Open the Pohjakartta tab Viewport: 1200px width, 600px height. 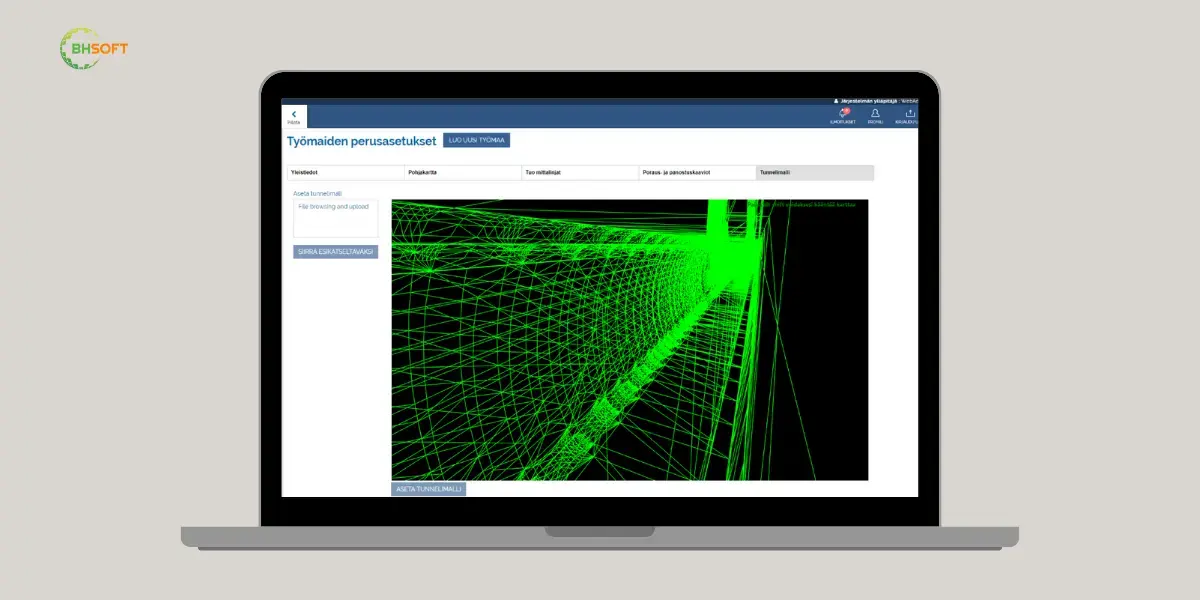(x=463, y=172)
